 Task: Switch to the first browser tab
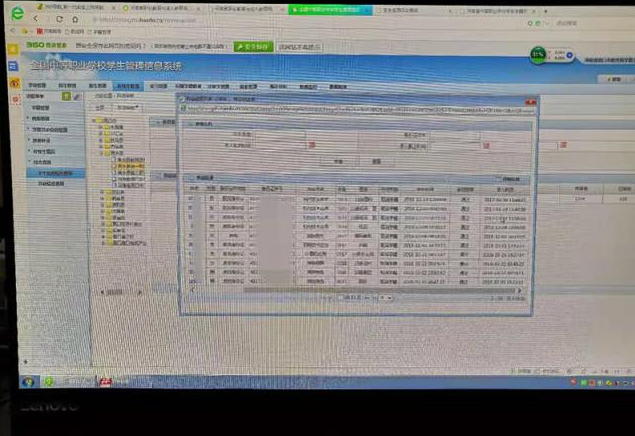click(76, 8)
